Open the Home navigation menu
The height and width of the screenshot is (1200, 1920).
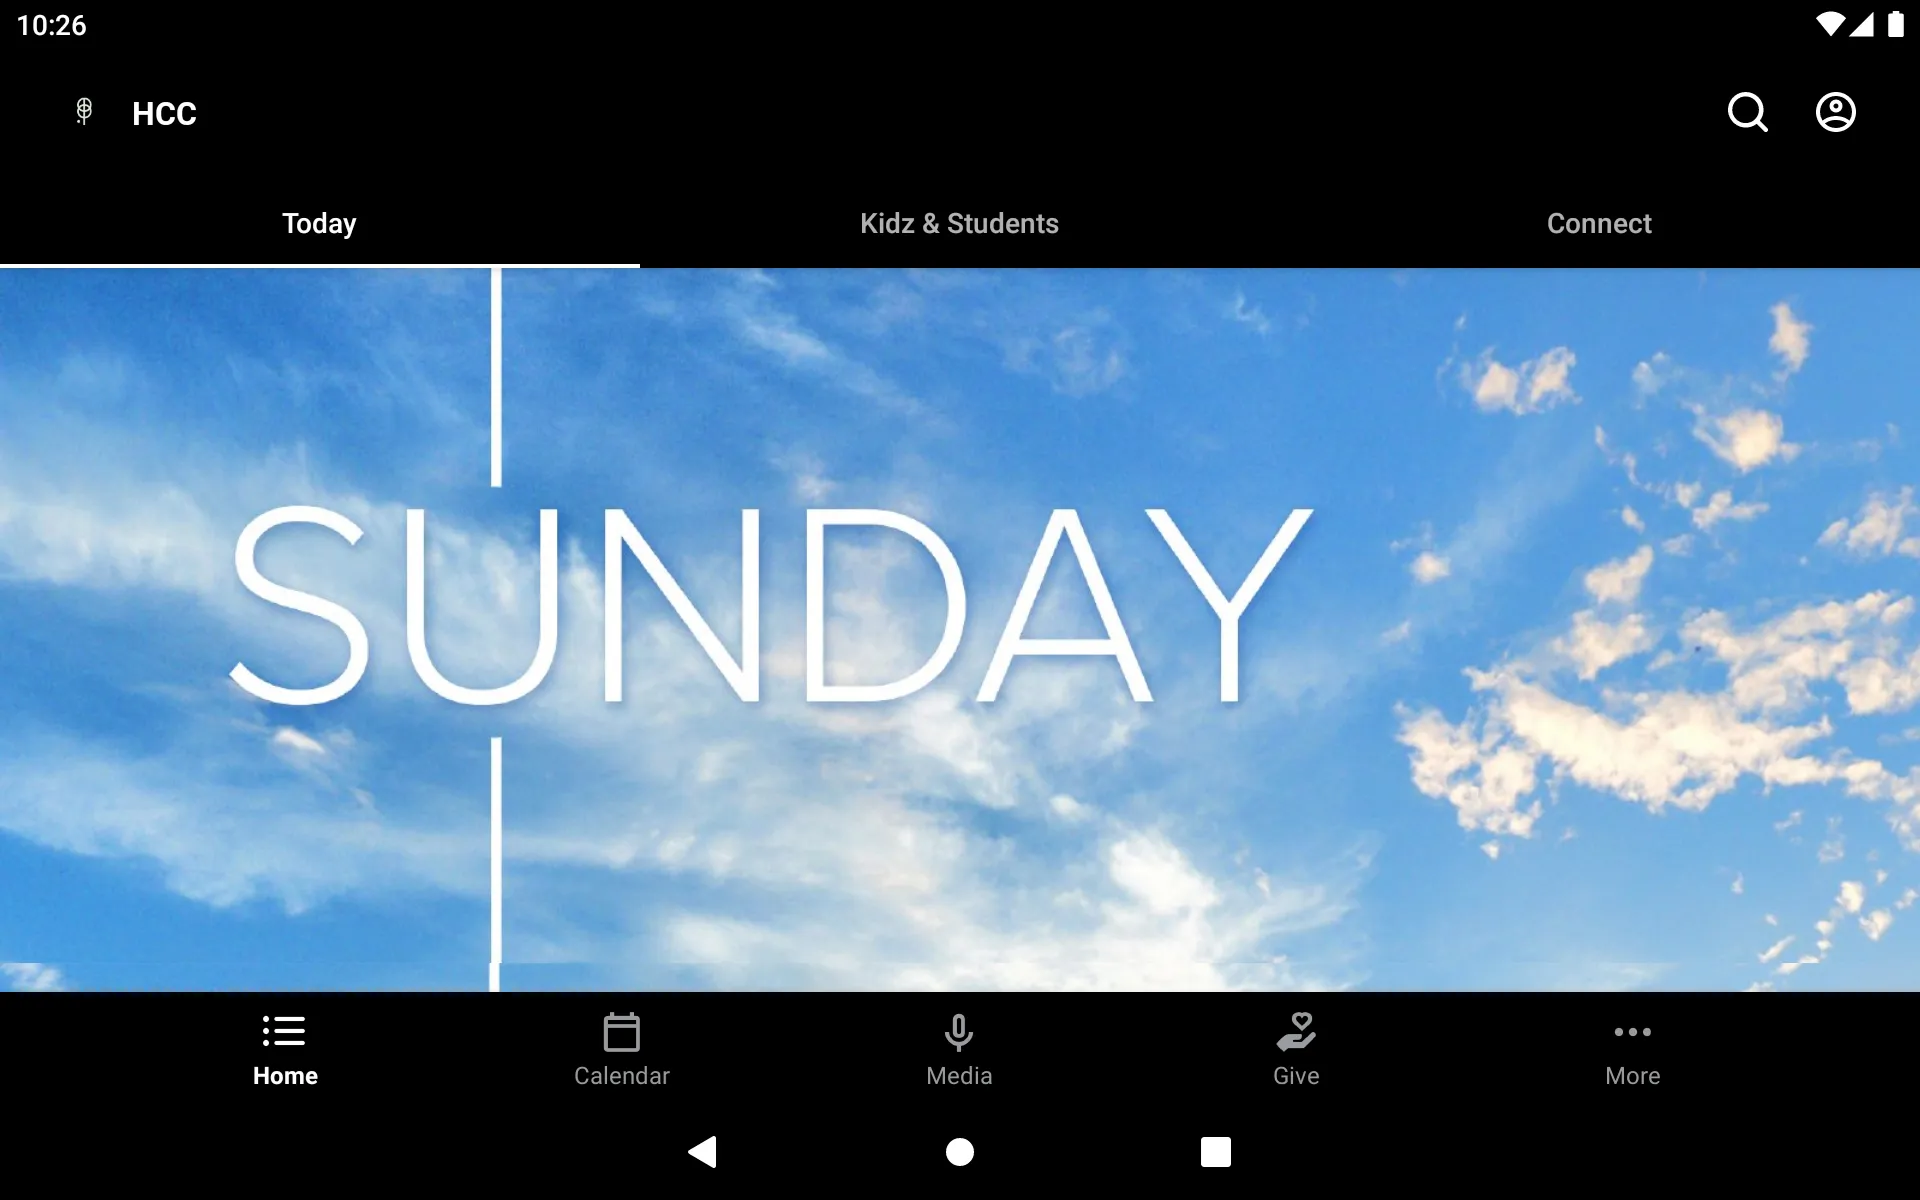coord(285,1048)
